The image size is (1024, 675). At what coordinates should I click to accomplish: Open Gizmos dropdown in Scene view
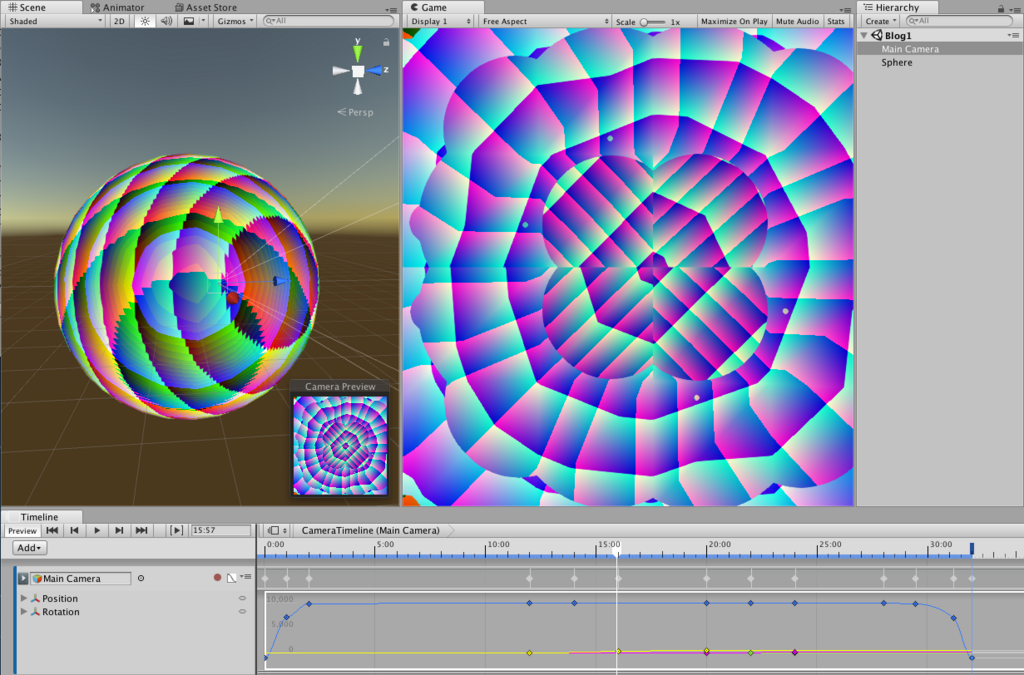click(235, 21)
